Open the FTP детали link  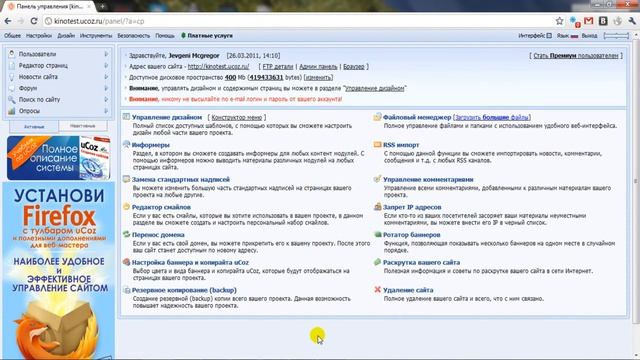pyautogui.click(x=278, y=67)
